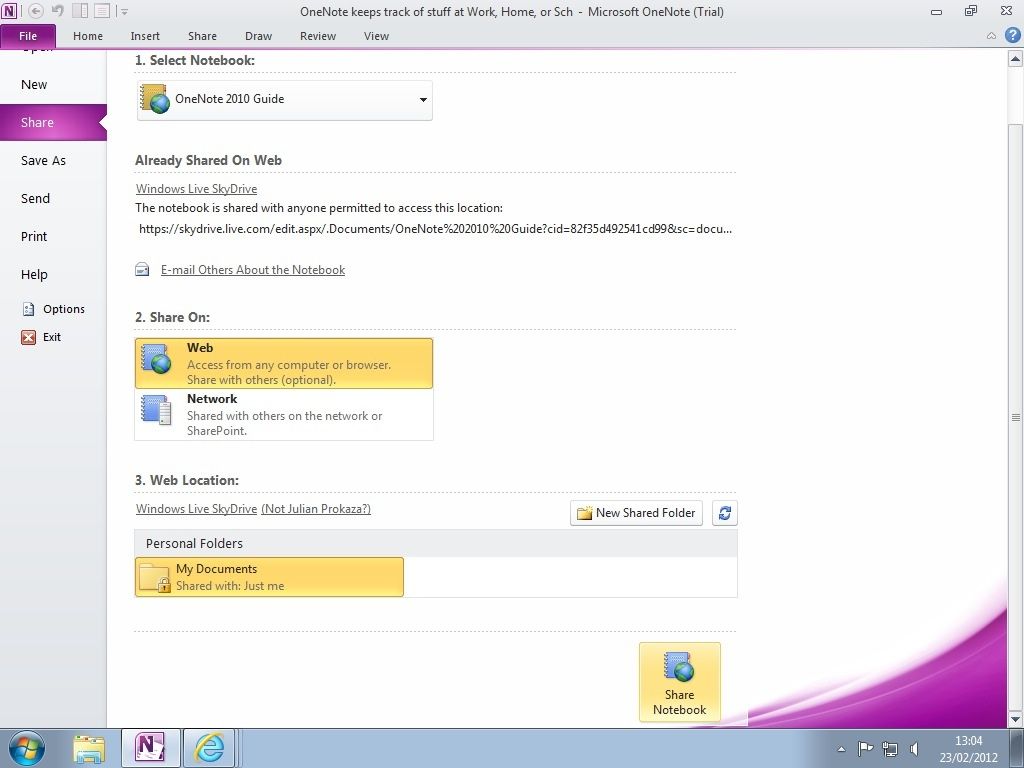Select the My Documents folder
Screen dimensions: 1024x768
tap(269, 577)
